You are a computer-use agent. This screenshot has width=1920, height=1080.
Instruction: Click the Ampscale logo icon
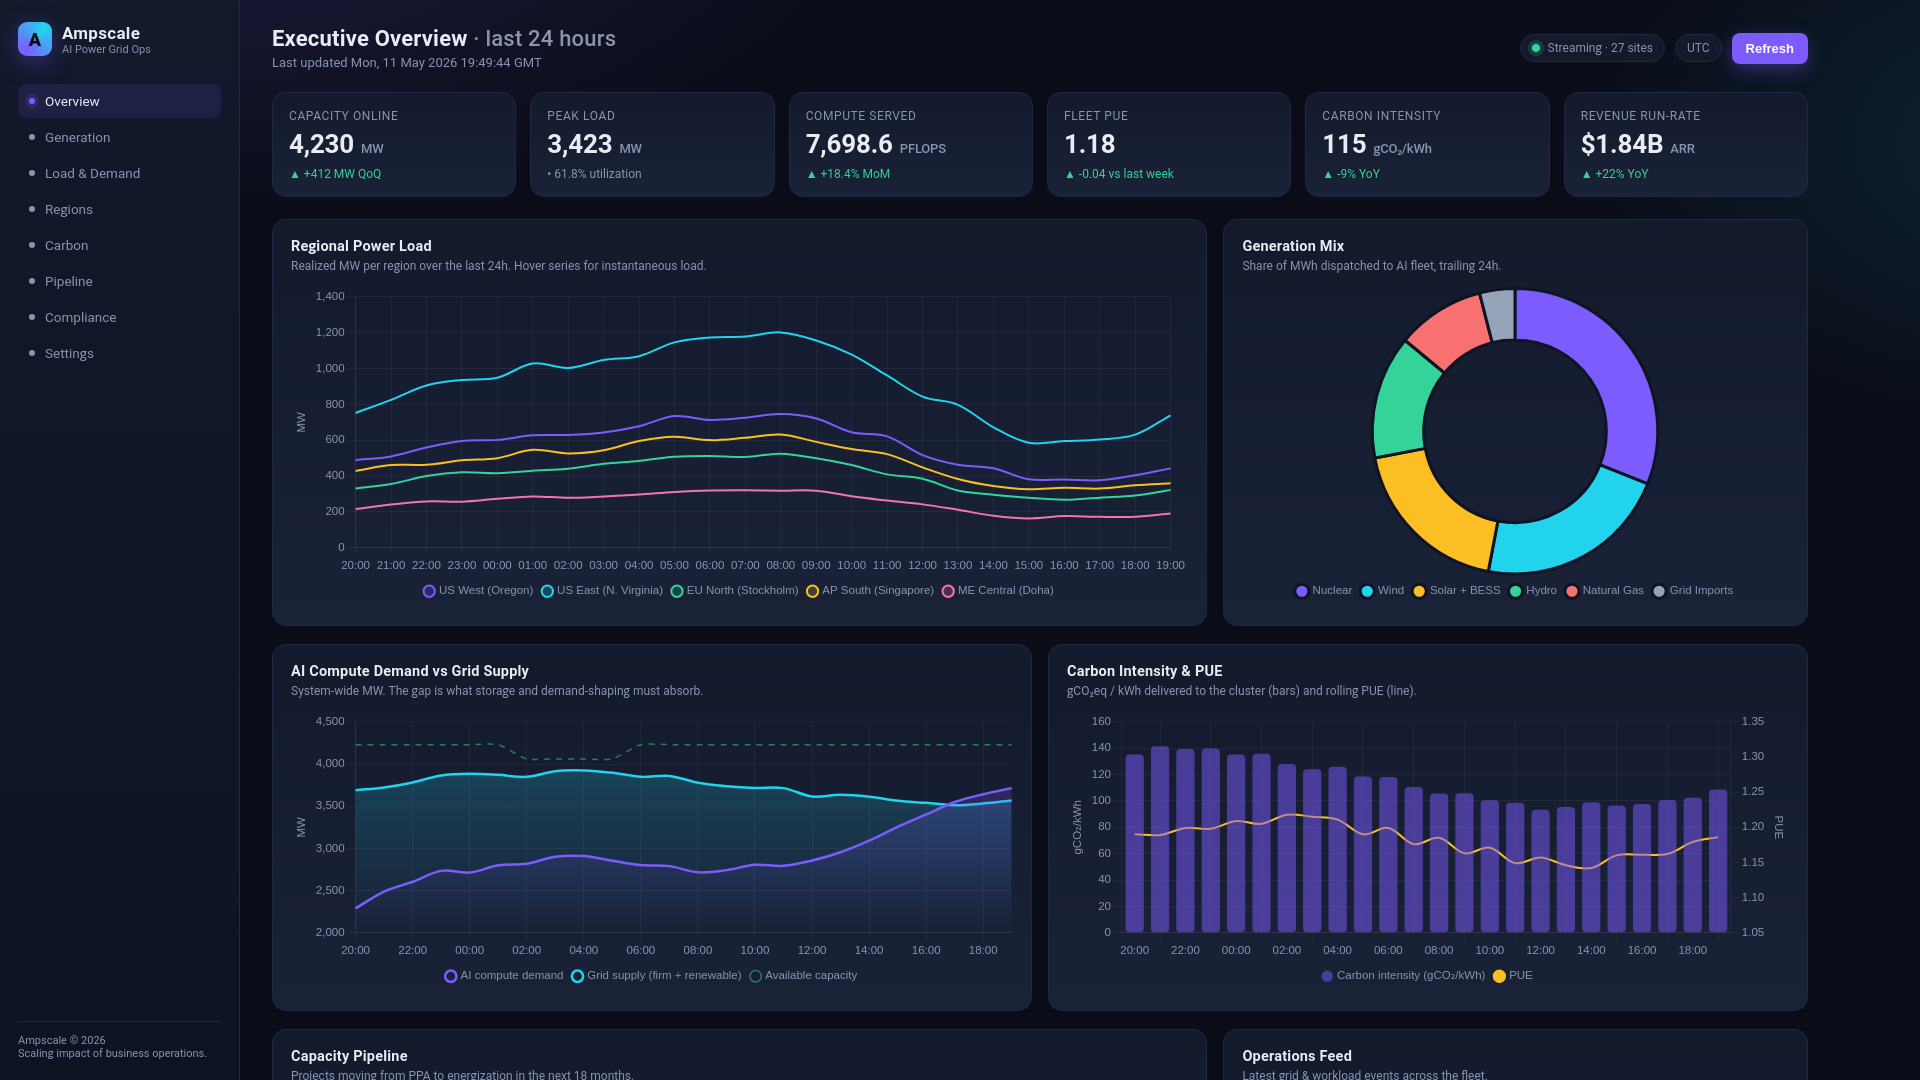coord(35,39)
